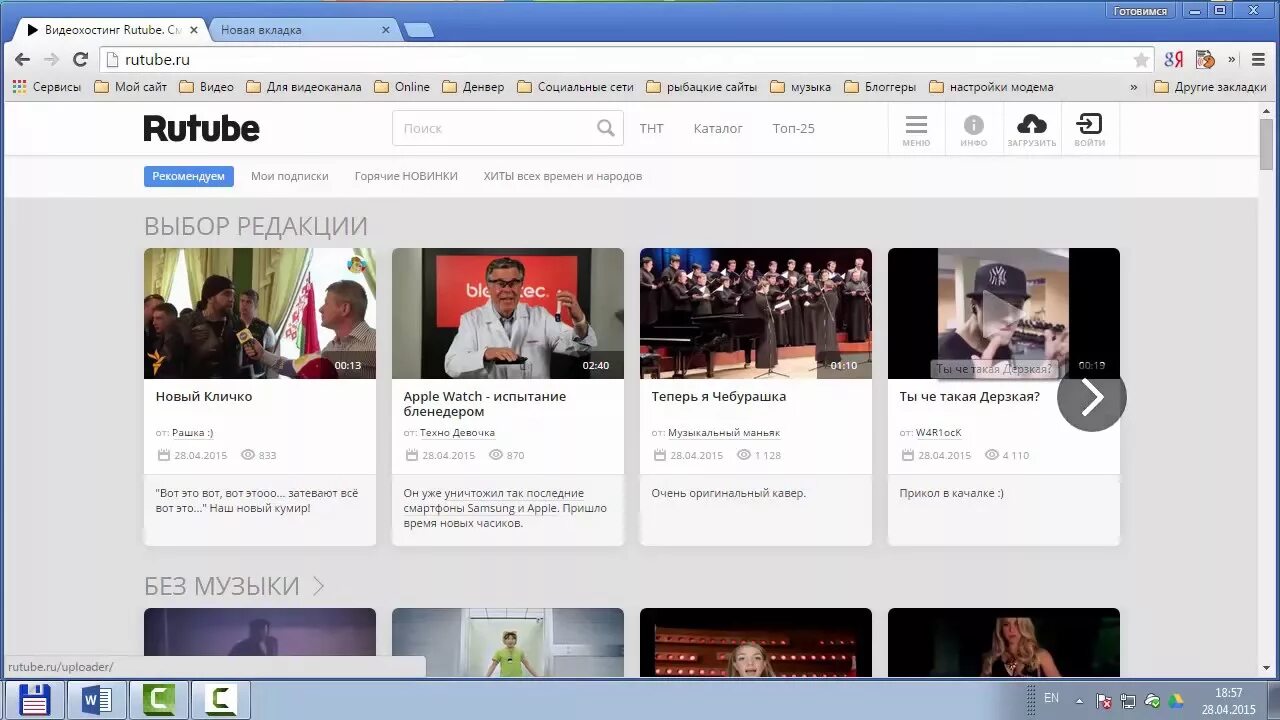Switch to ХИТЫ всех времен и народов tab
The image size is (1280, 720).
[563, 176]
